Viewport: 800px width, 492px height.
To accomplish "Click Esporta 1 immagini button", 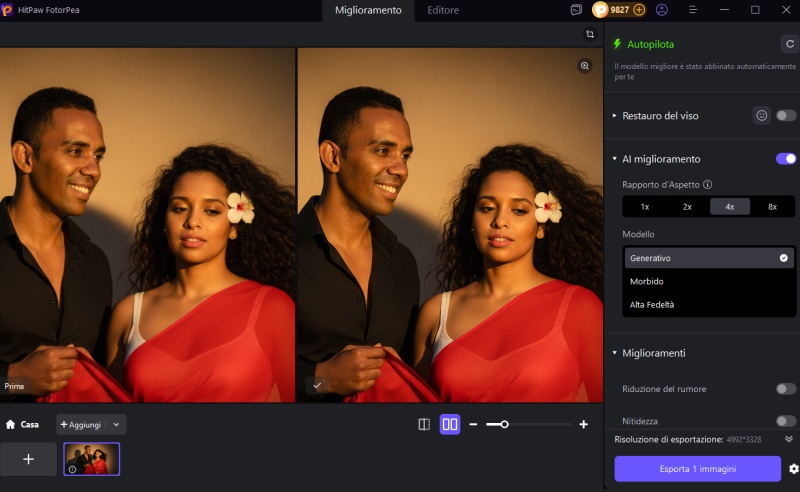I will [697, 469].
